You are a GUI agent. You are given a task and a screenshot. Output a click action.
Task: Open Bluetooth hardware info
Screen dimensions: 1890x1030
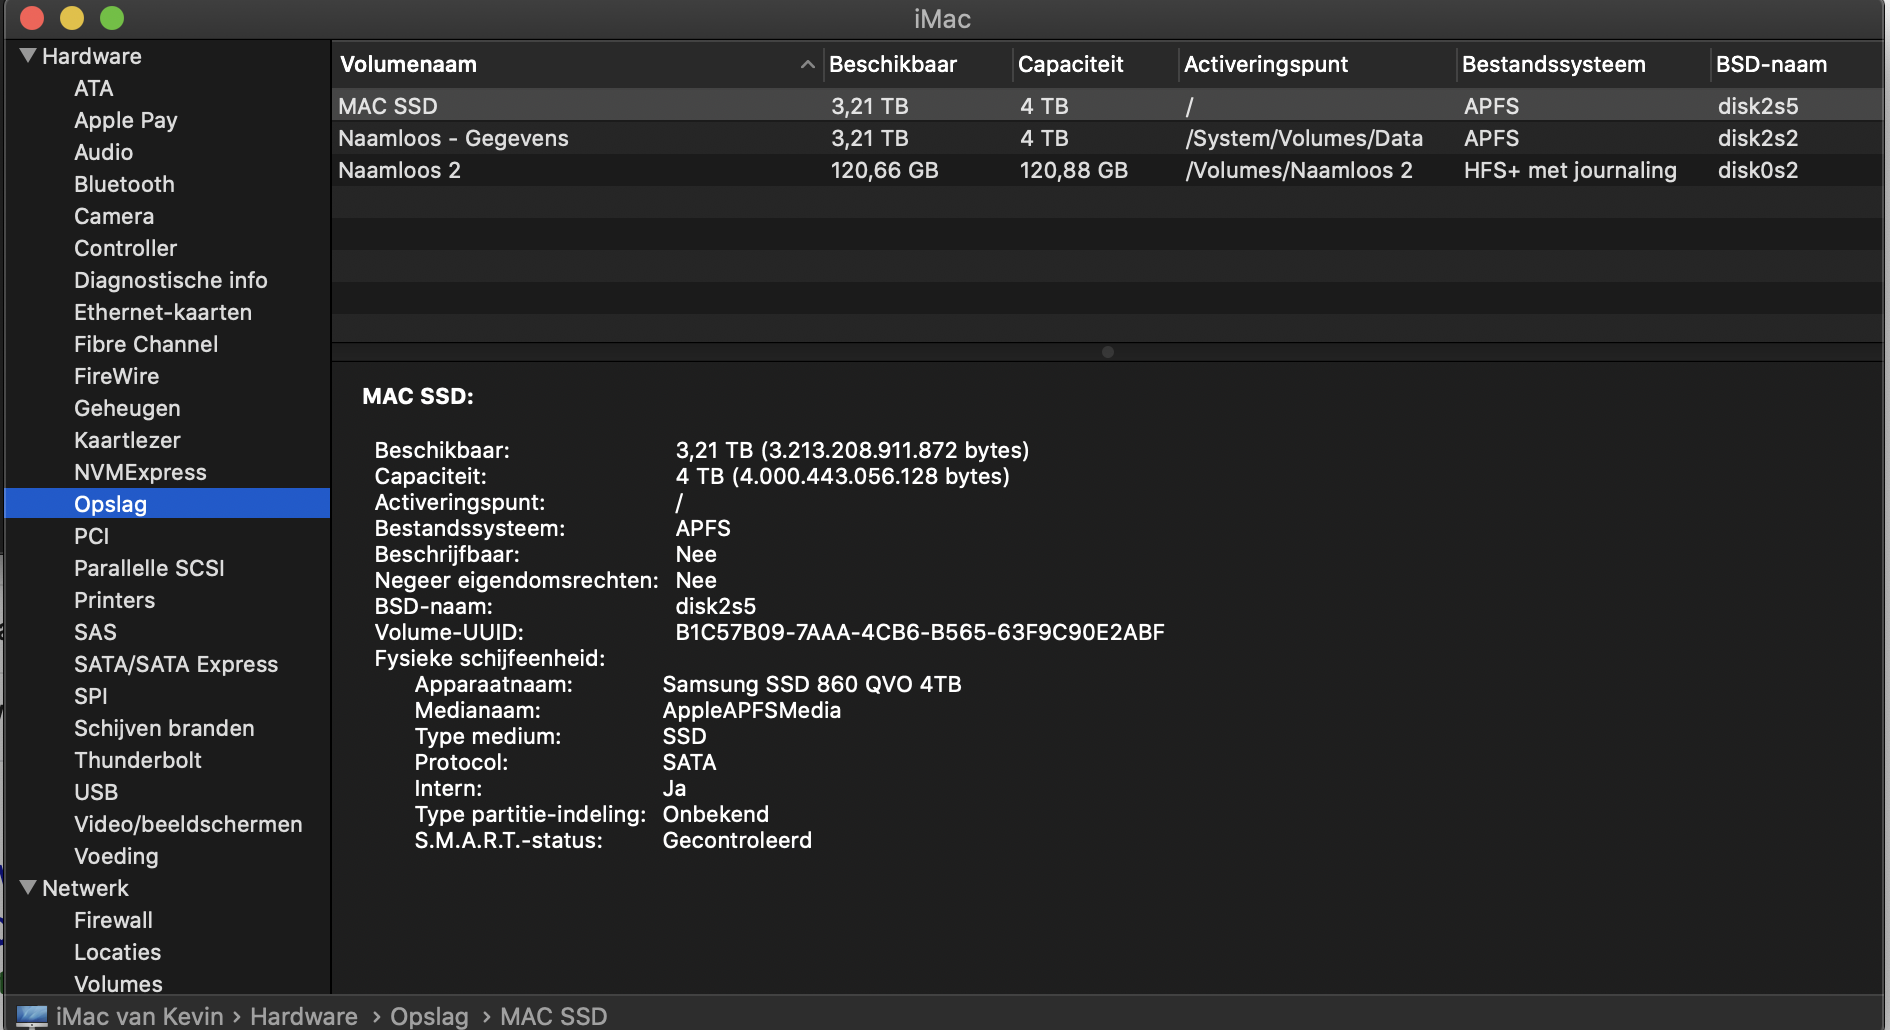(124, 184)
